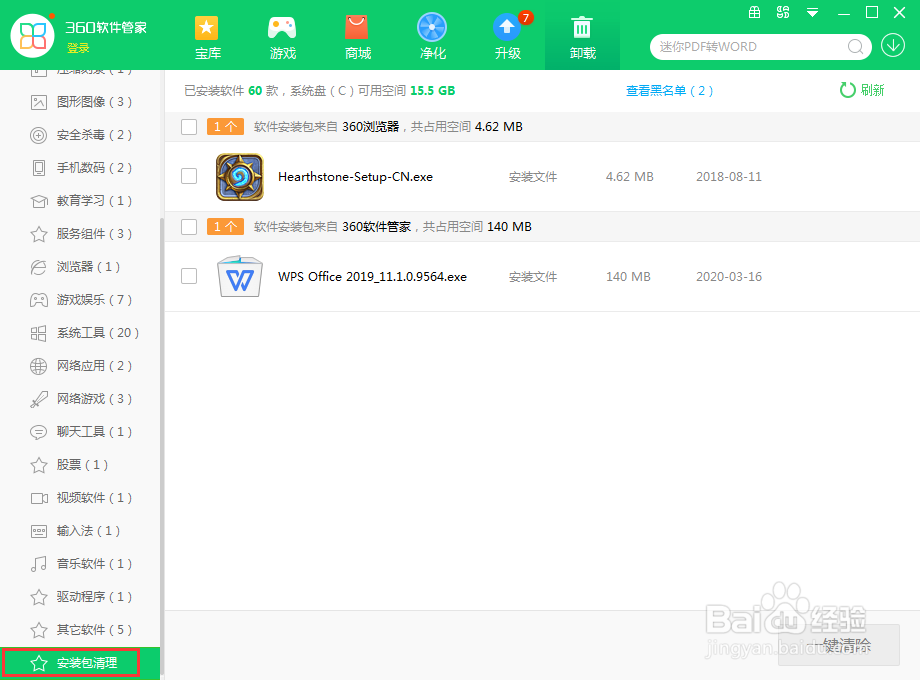Click the 一键清除 button
Image resolution: width=920 pixels, height=680 pixels.
click(837, 645)
